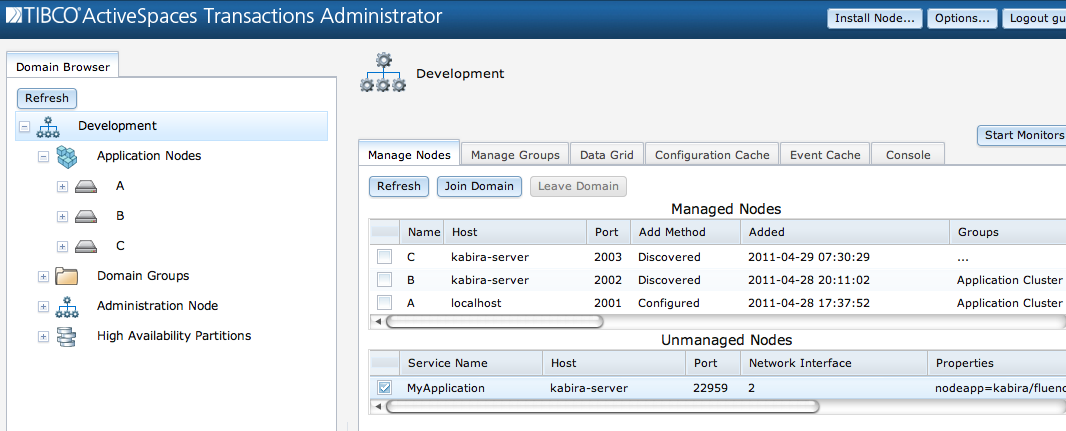Switch to the Console tab
Screen dimensions: 1066x431
pyautogui.click(x=908, y=154)
